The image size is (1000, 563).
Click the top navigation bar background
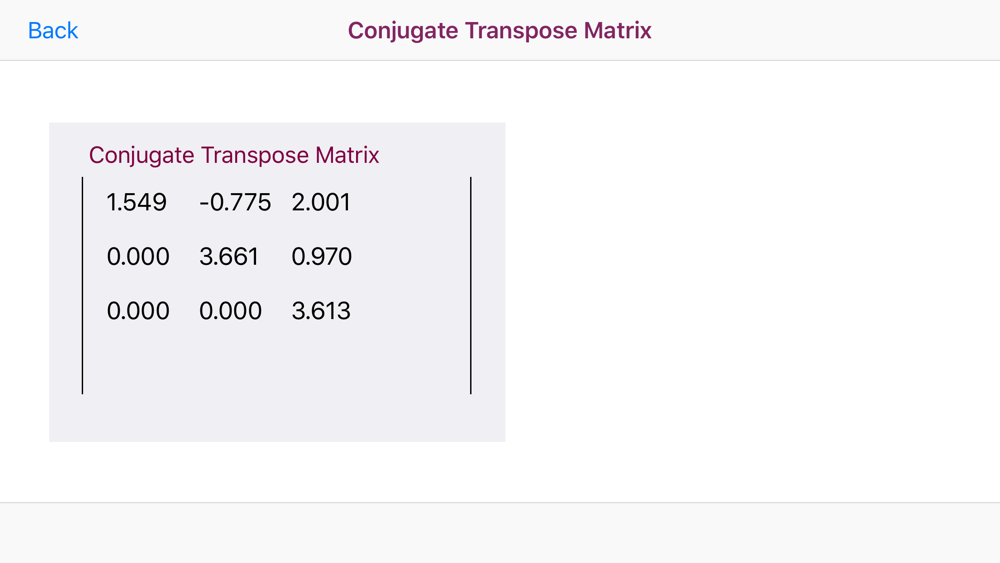click(829, 31)
